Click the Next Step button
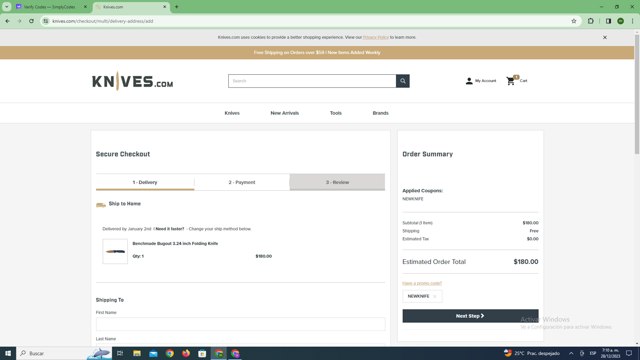Image resolution: width=640 pixels, height=360 pixels. (x=470, y=316)
